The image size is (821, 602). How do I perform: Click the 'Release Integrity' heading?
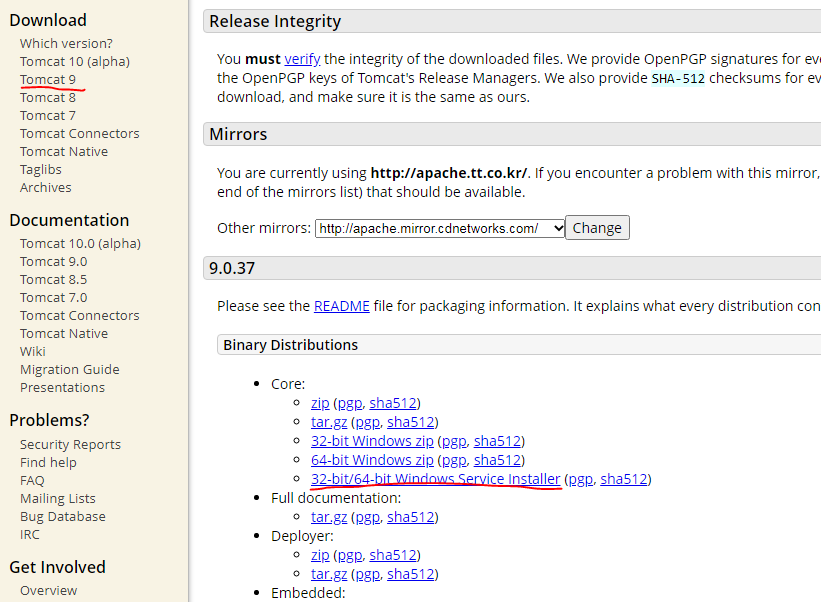pos(275,21)
